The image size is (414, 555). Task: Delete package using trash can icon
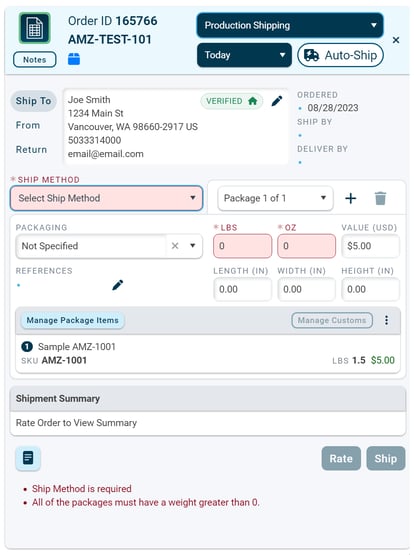click(x=380, y=198)
